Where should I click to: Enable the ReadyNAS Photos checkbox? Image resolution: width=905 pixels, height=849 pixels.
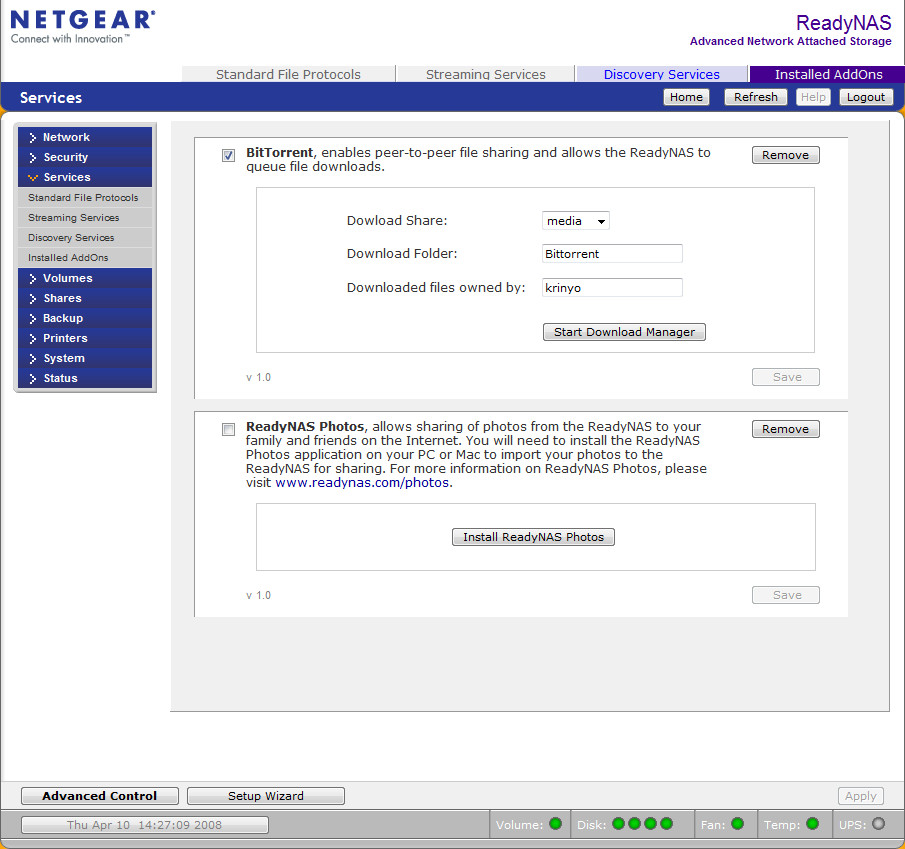229,429
